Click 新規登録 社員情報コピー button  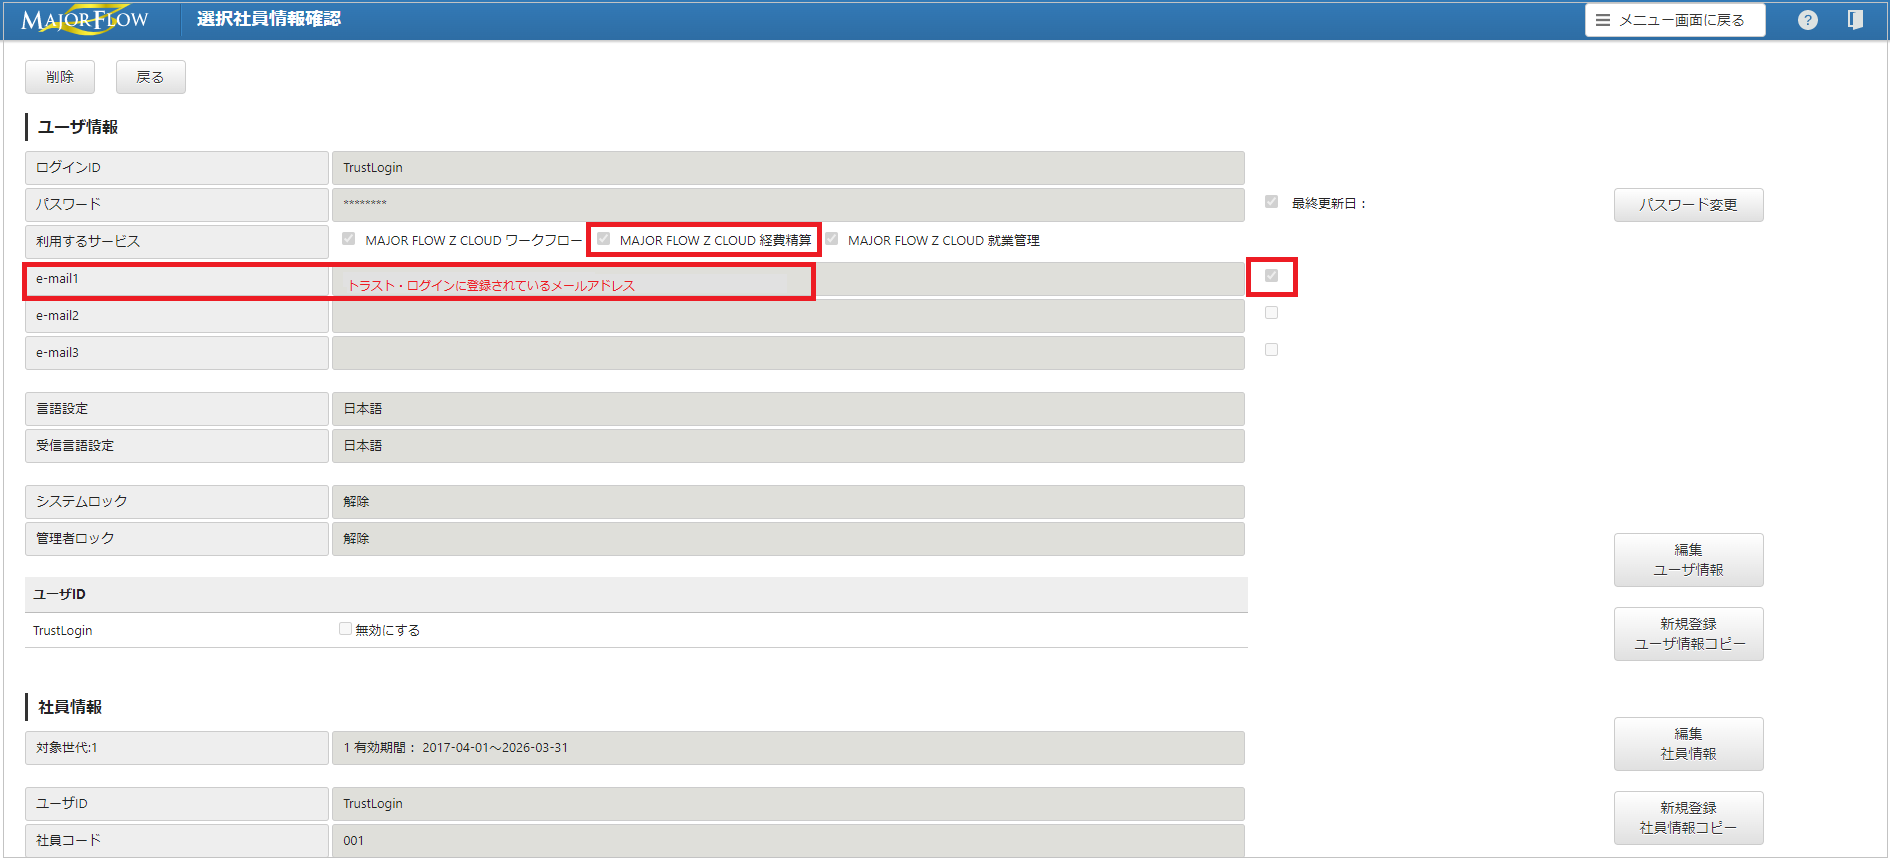1688,818
